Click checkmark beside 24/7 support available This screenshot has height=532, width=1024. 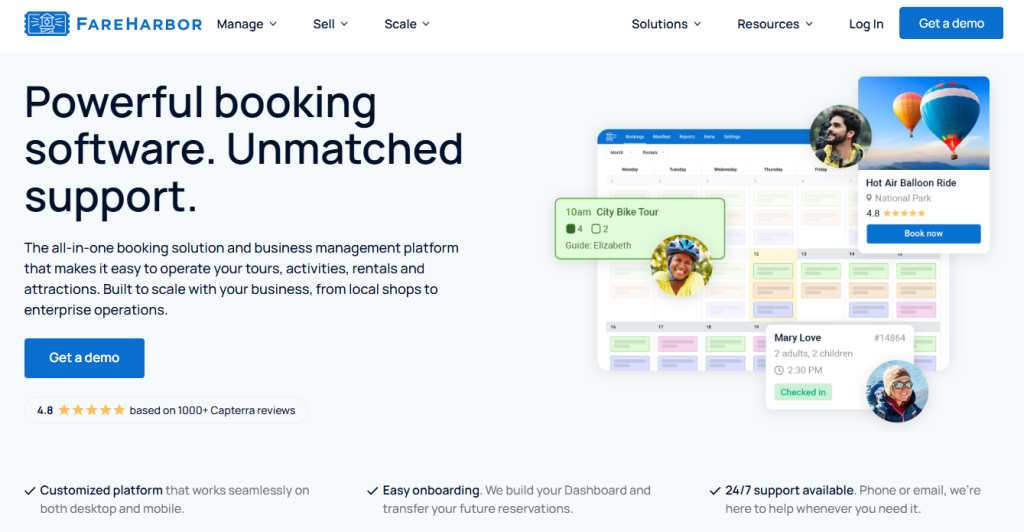tap(714, 491)
